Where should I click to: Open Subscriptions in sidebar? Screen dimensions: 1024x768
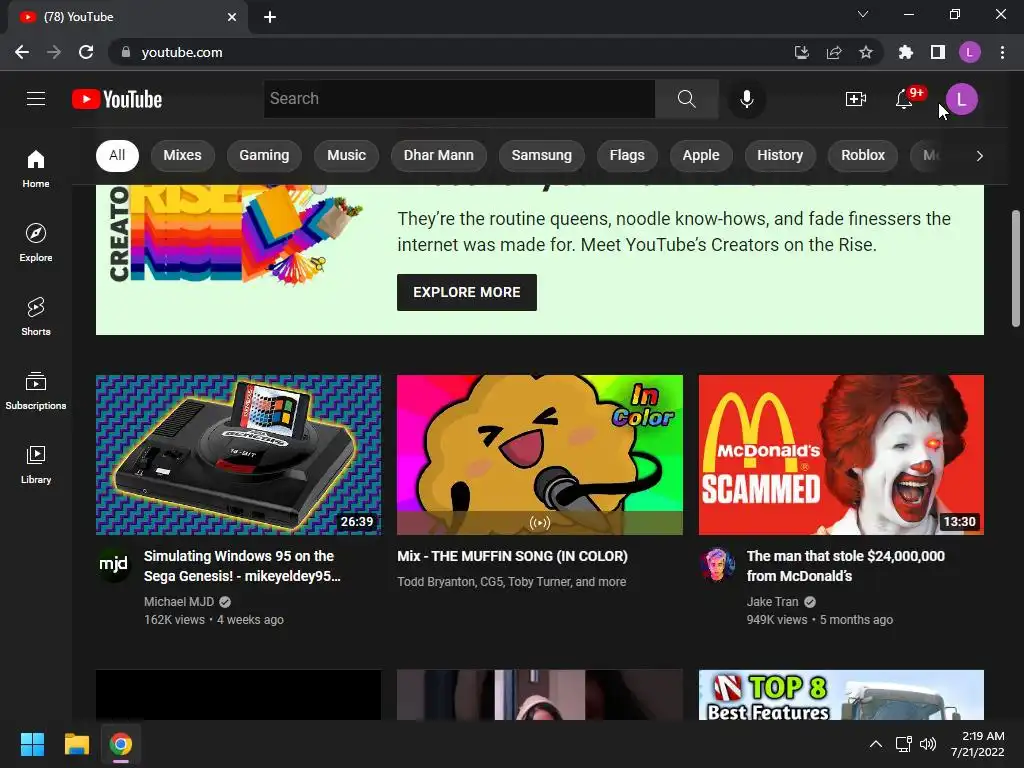(36, 390)
